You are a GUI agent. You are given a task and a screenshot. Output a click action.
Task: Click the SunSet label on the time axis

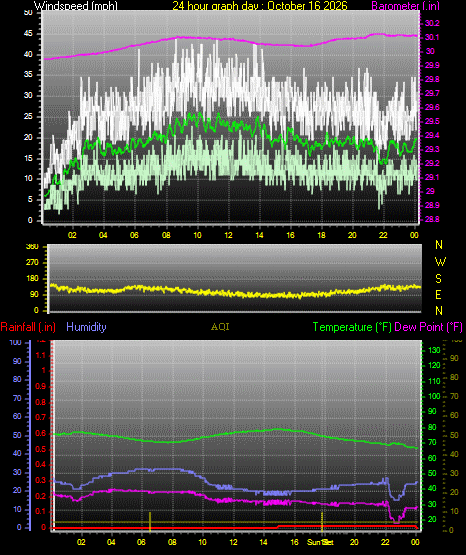point(320,542)
